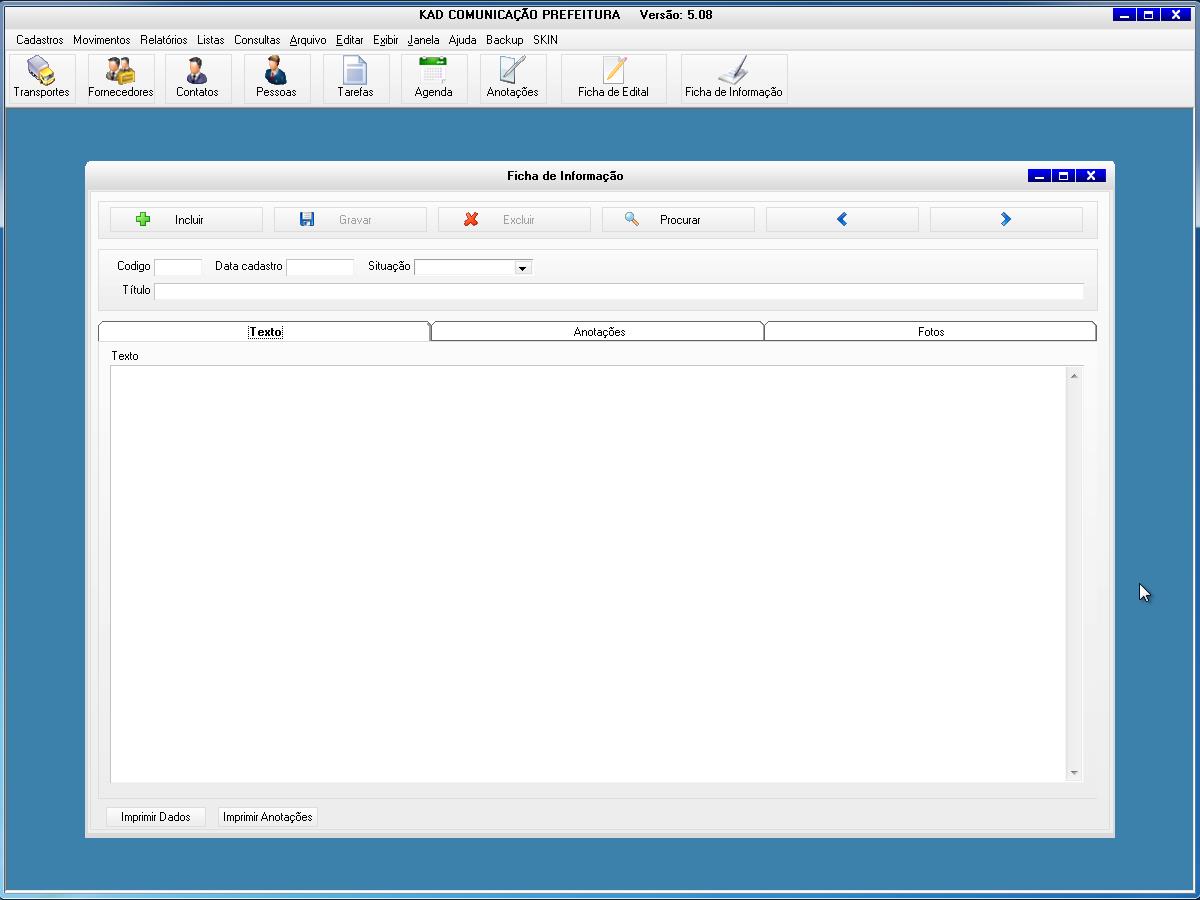Open the Fornecedores toolbar icon
Screen dimensions: 1200x900
click(121, 78)
